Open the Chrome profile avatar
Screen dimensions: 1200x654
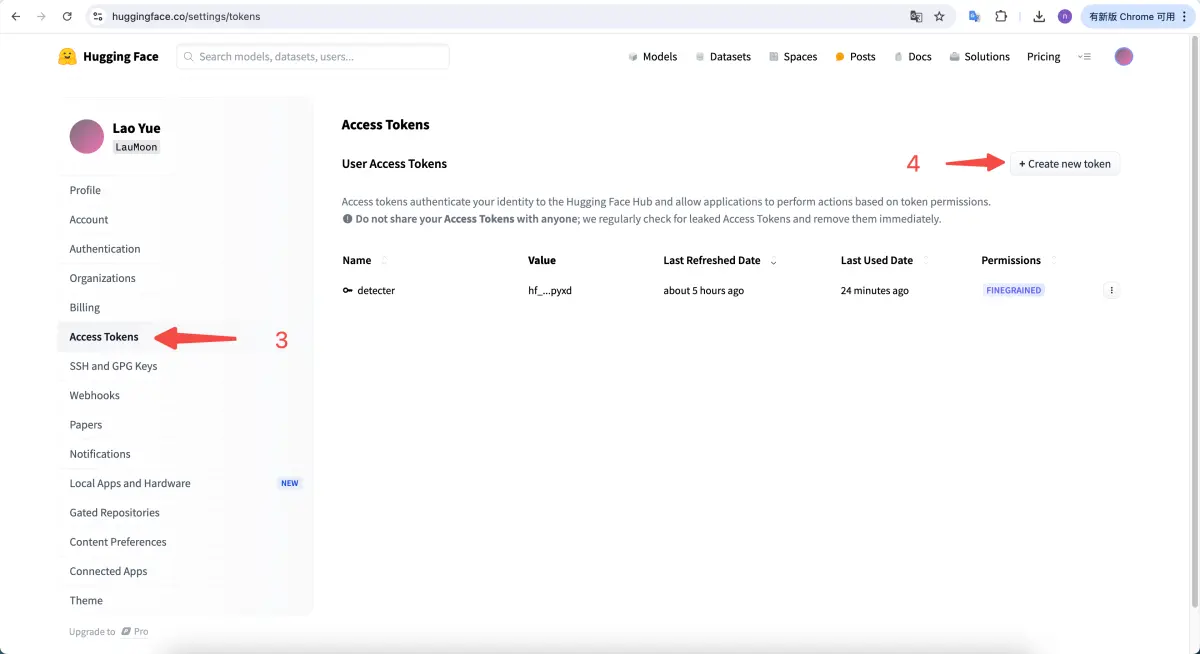click(1065, 17)
